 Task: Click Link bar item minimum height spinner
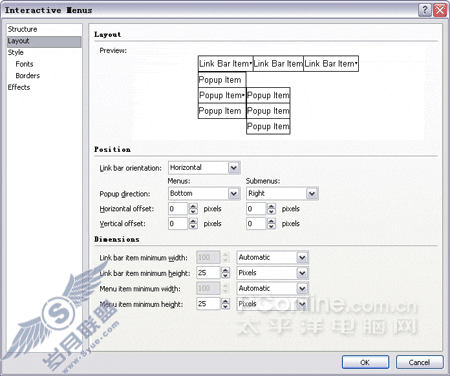click(226, 273)
